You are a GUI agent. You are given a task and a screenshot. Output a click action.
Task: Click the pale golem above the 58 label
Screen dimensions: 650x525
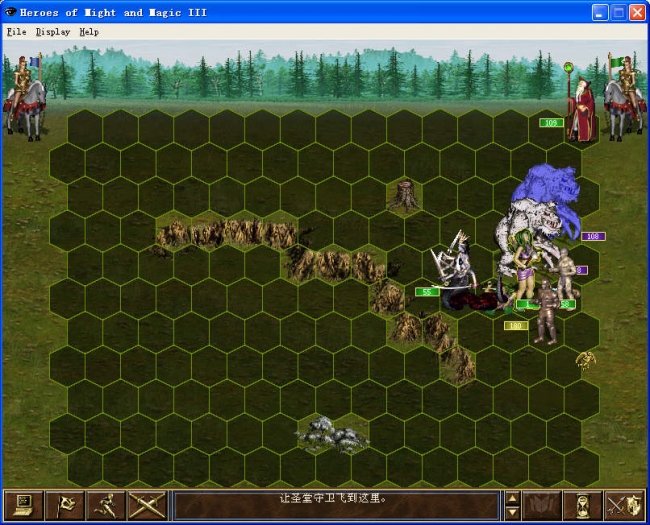click(x=566, y=274)
